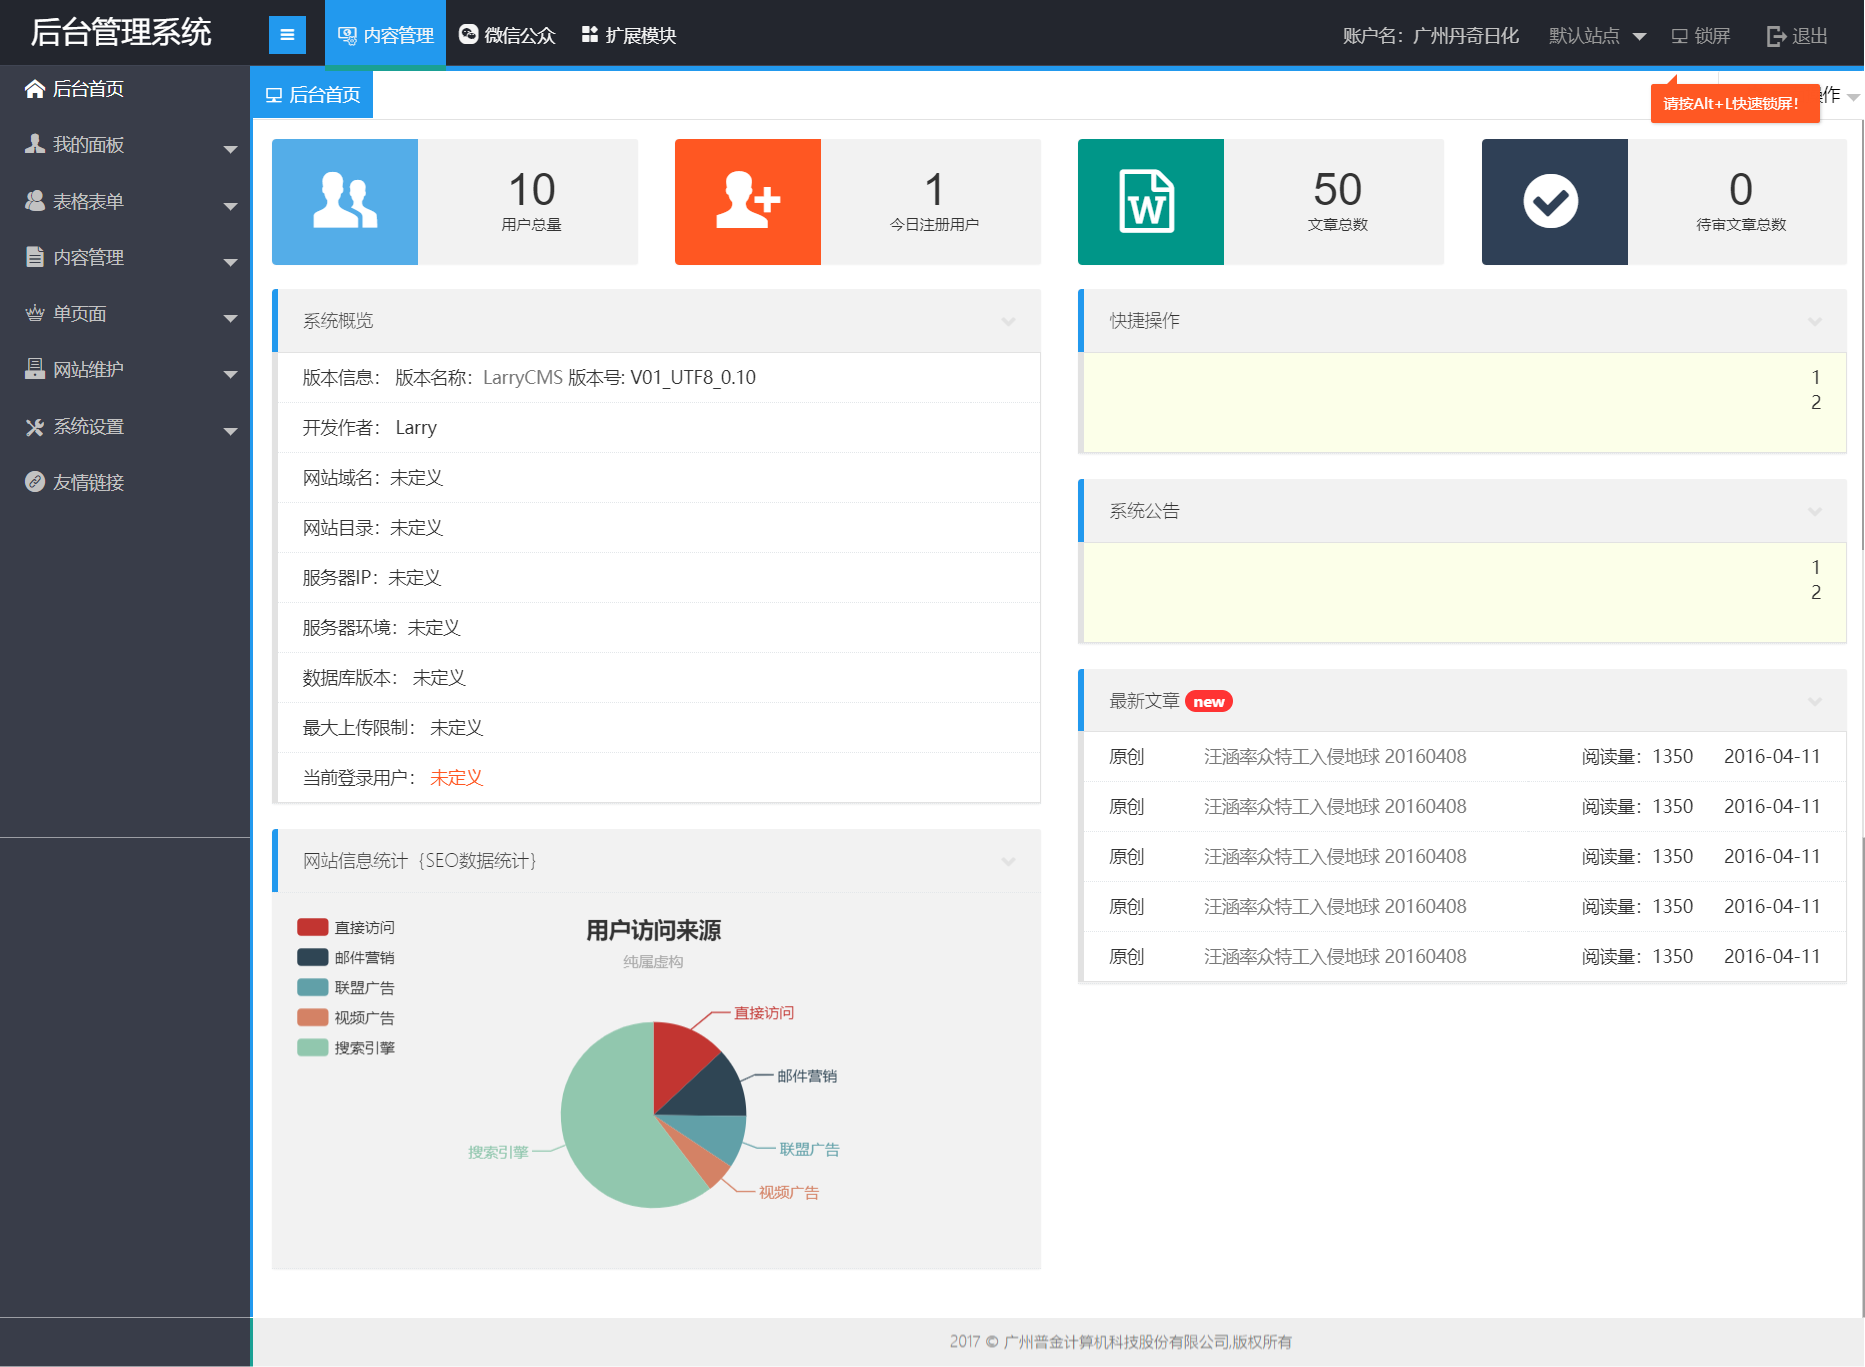
Task: Open the 扩展模块 top menu
Action: coord(629,35)
